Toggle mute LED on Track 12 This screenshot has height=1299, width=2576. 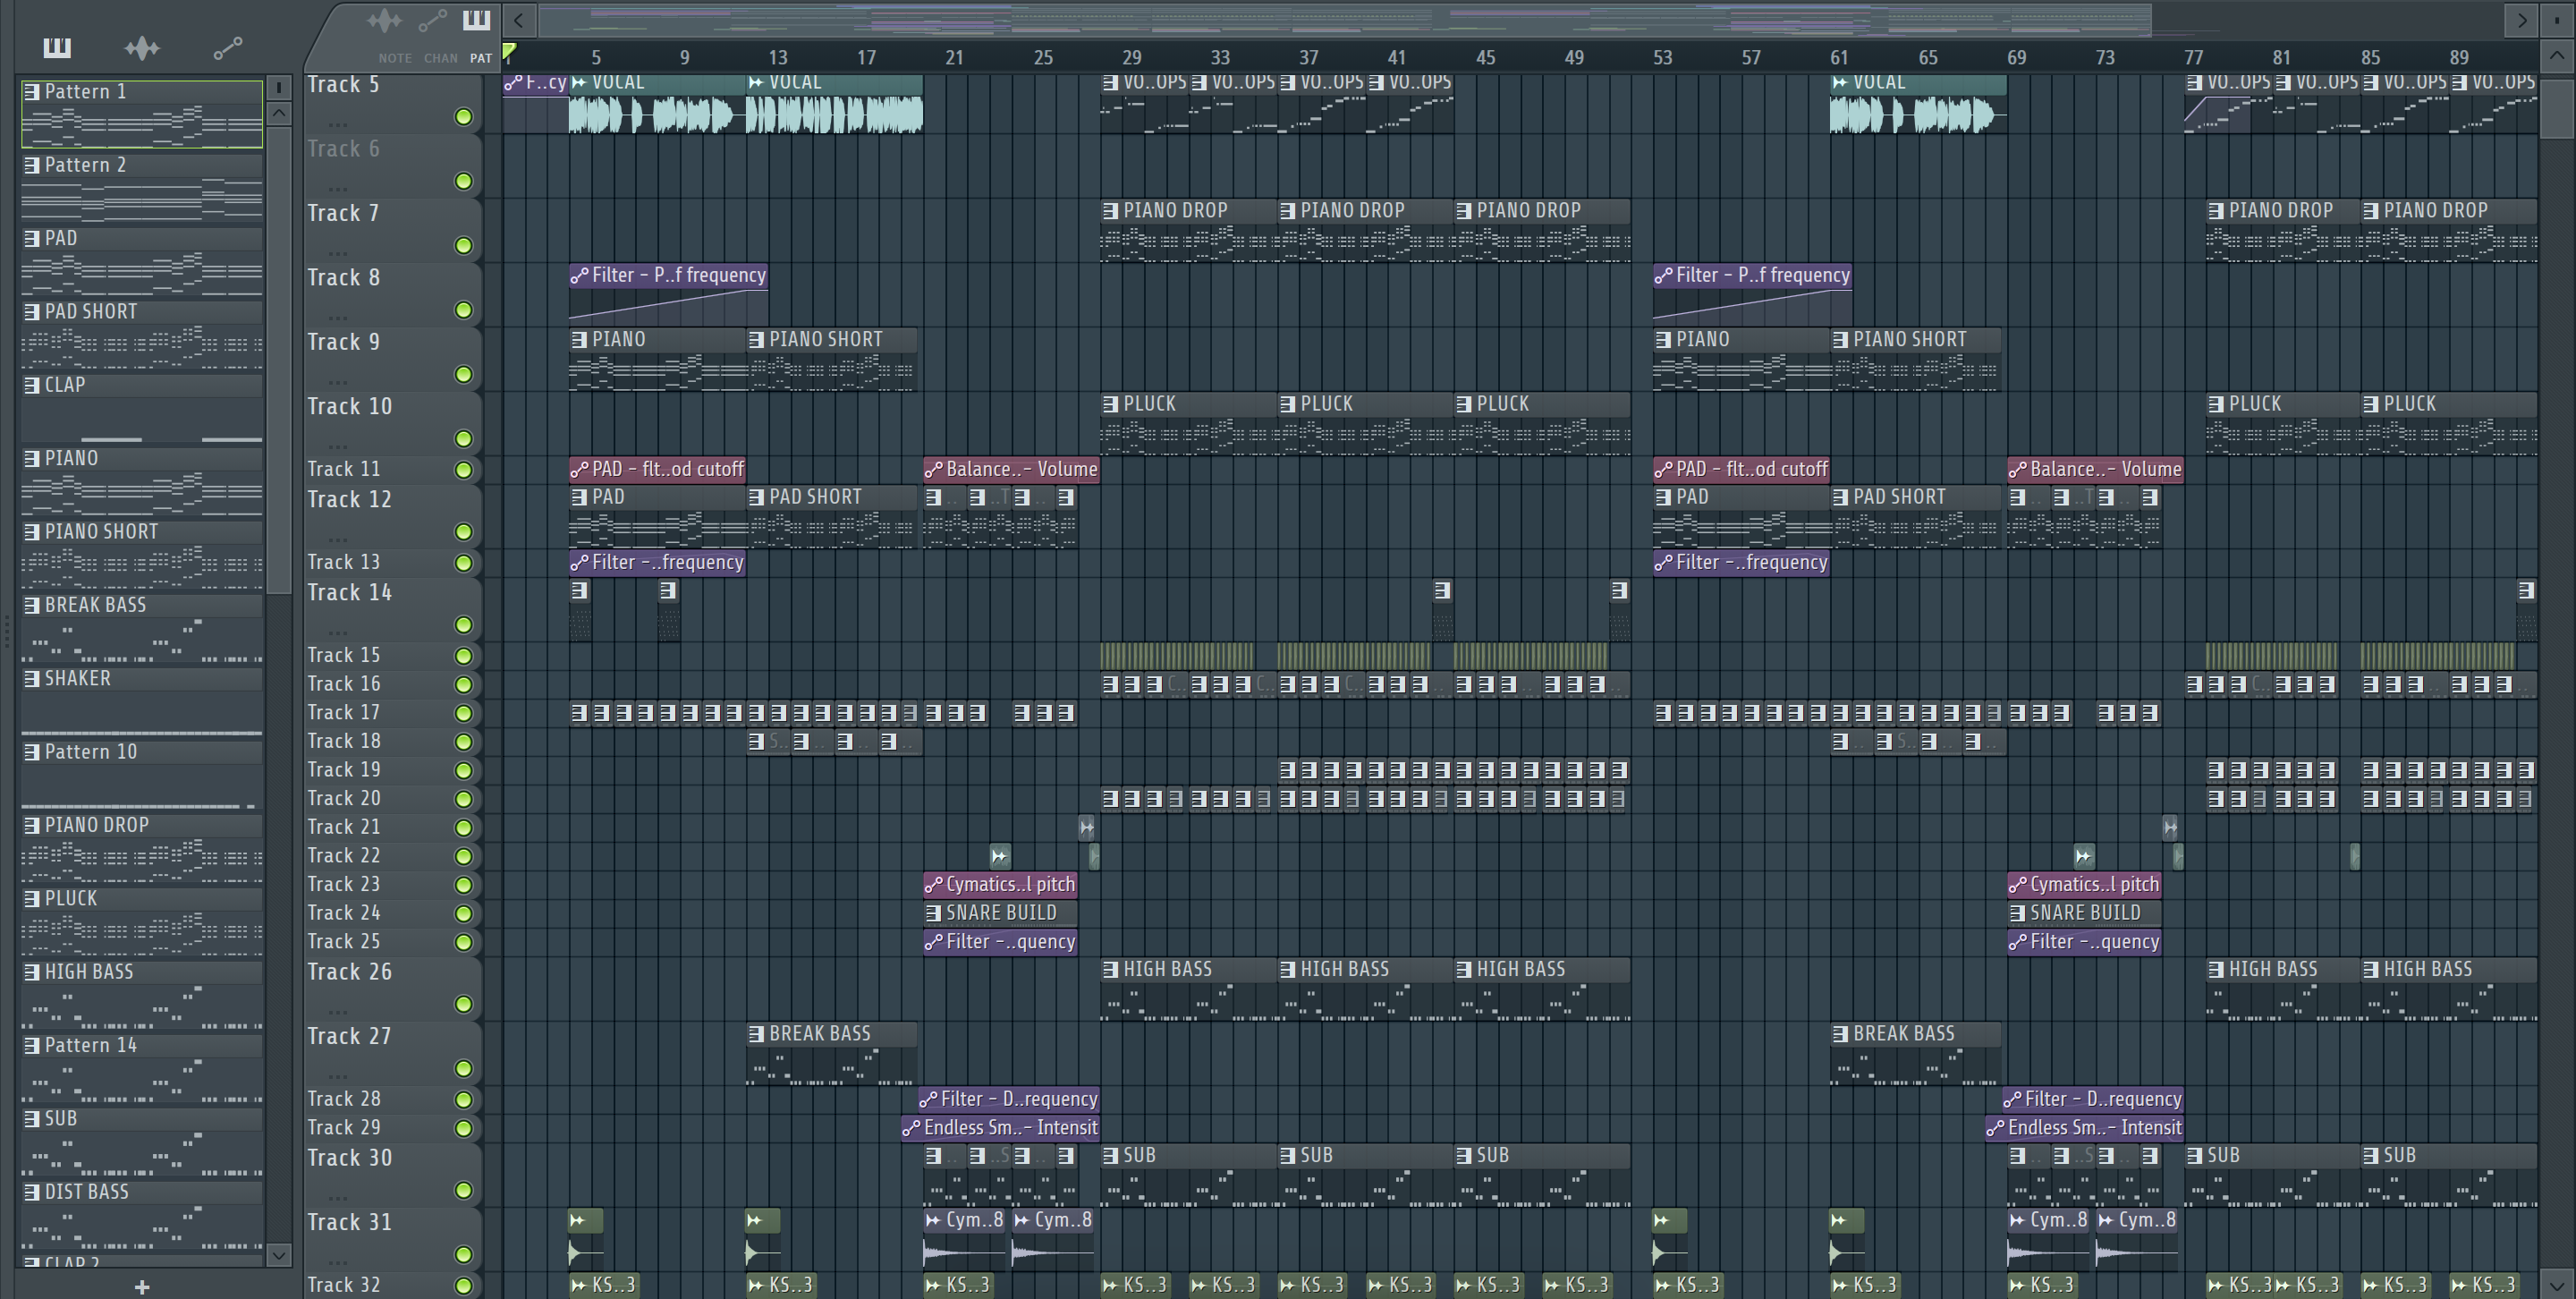[x=463, y=532]
